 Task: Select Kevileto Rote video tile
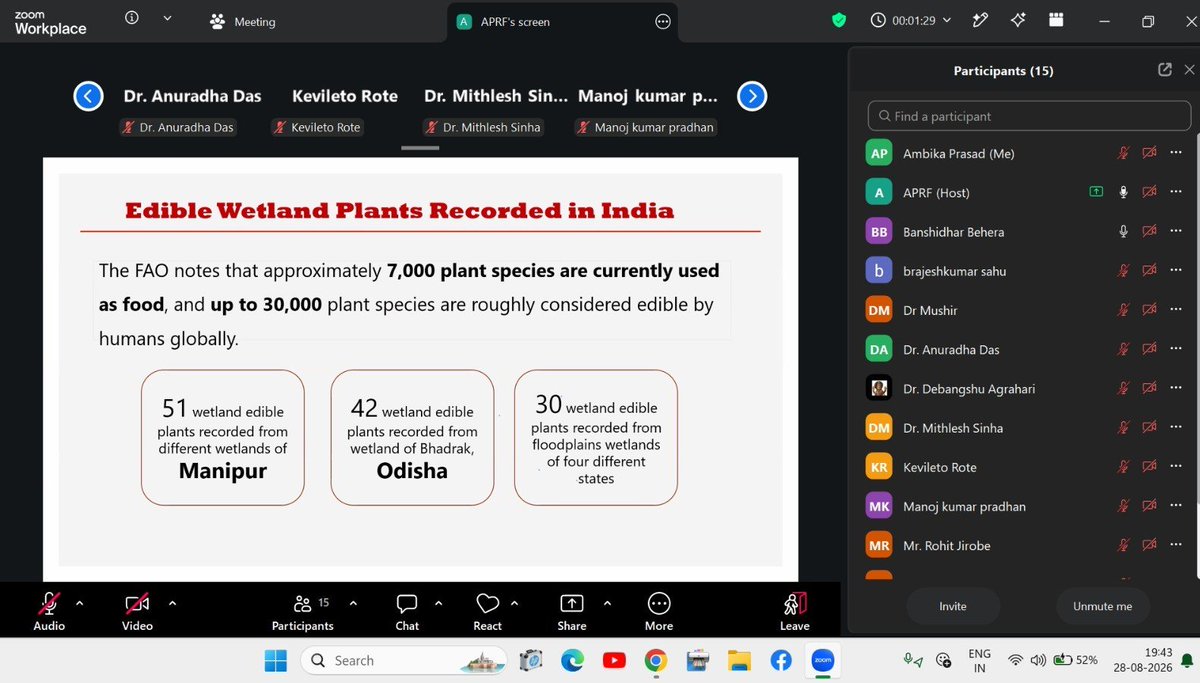(x=345, y=110)
